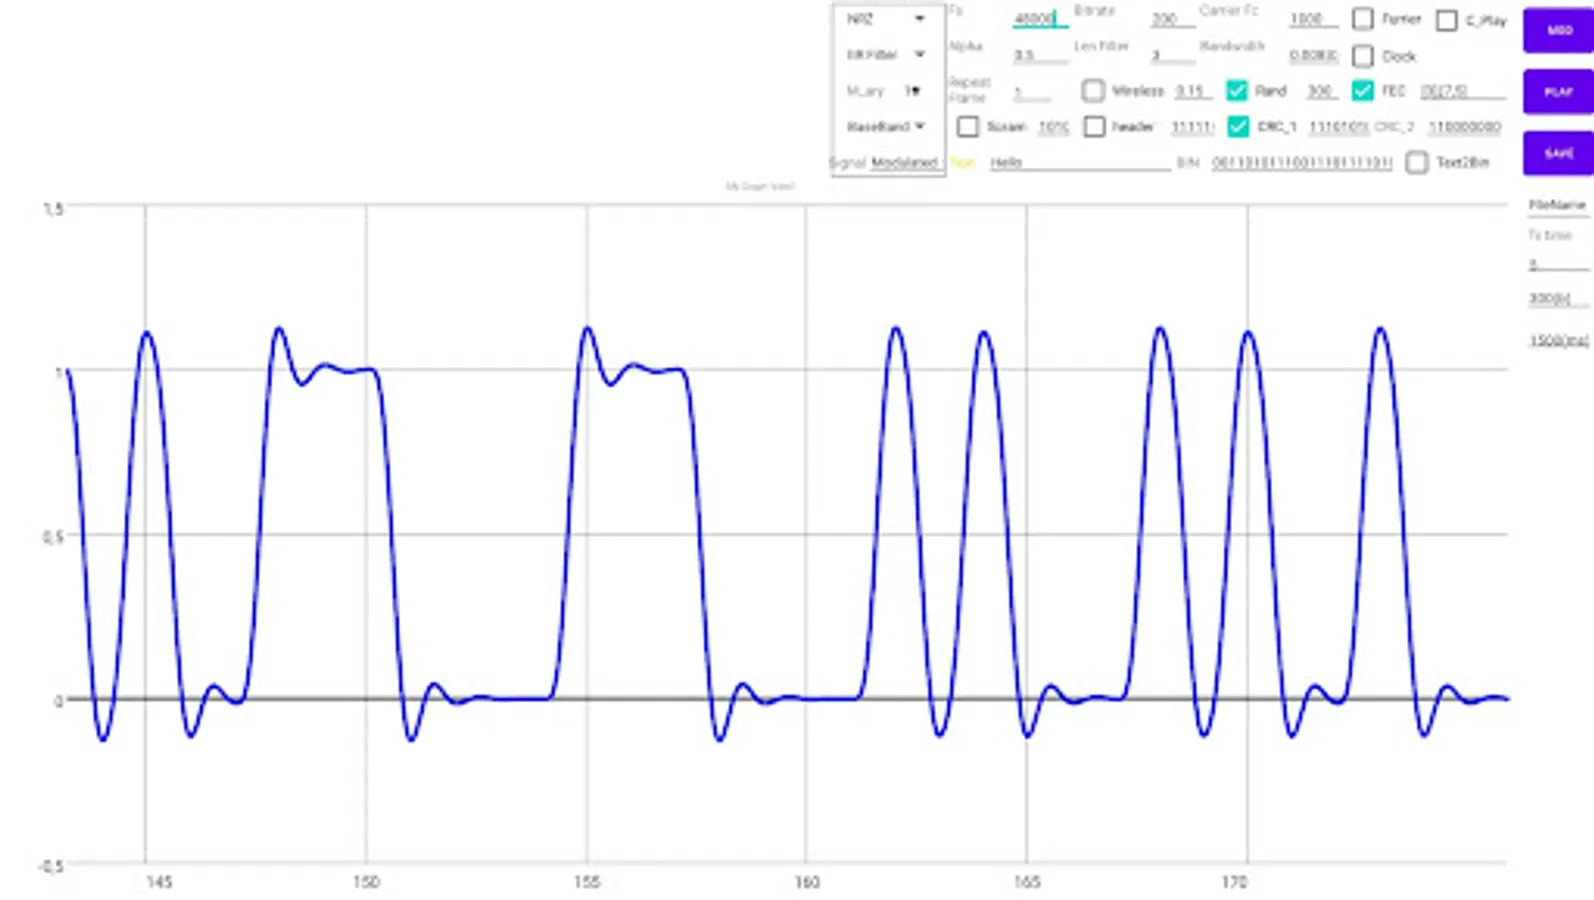Click the x-axis label 155
1594x900 pixels.
point(587,882)
